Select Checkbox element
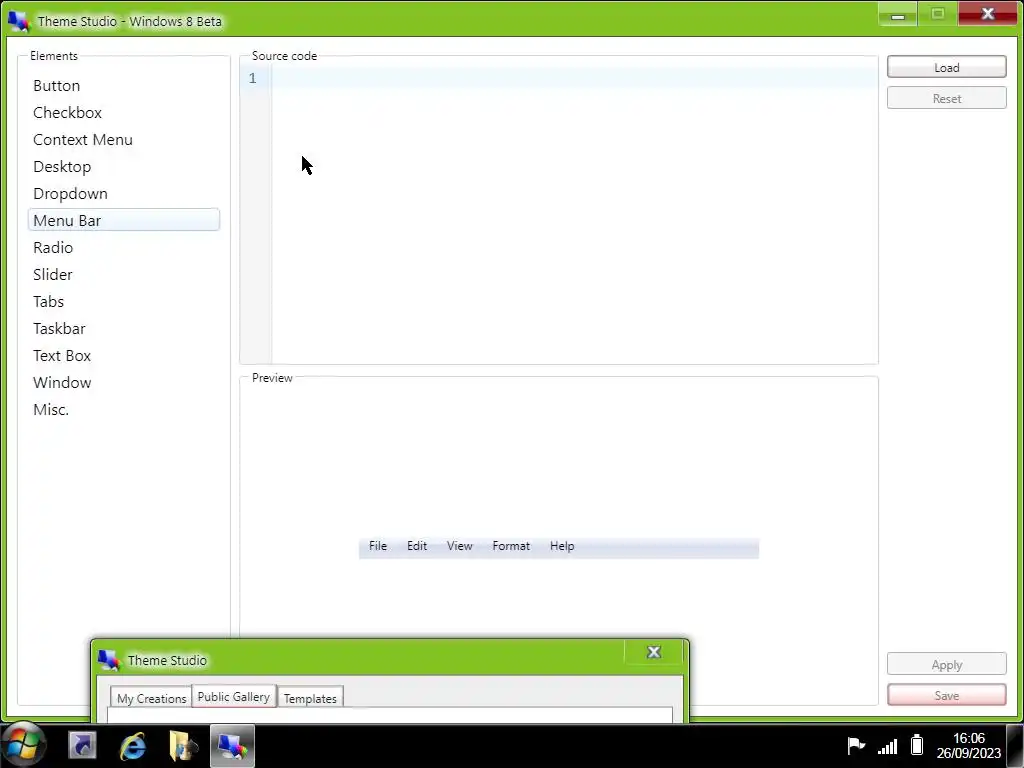This screenshot has width=1024, height=768. click(x=123, y=112)
